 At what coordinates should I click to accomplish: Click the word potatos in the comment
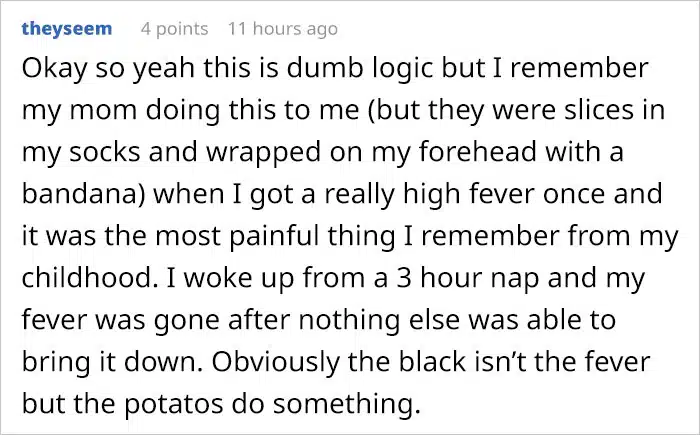173,405
